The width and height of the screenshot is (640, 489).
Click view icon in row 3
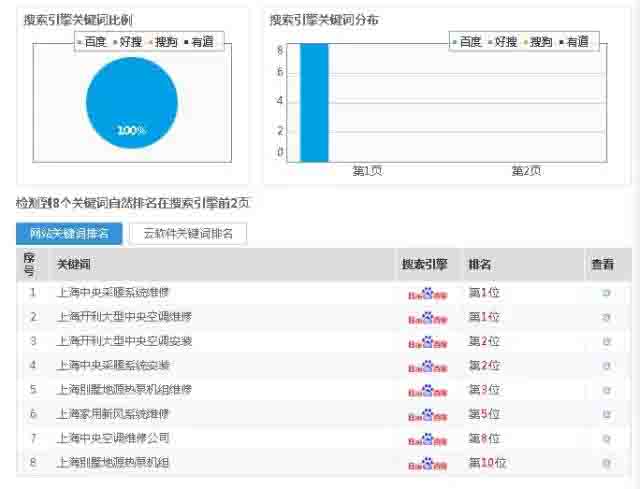[x=606, y=341]
